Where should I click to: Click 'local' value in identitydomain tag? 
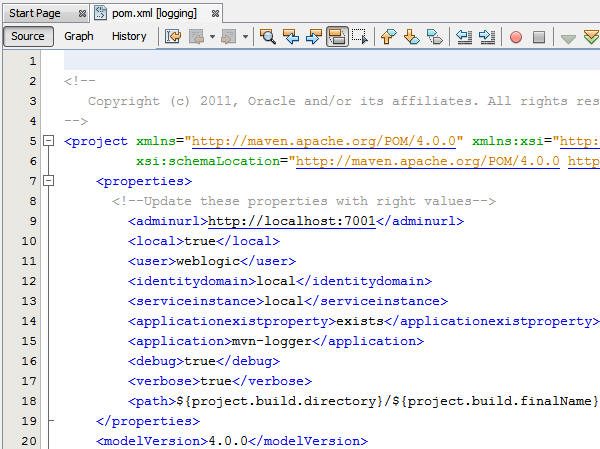pos(276,281)
